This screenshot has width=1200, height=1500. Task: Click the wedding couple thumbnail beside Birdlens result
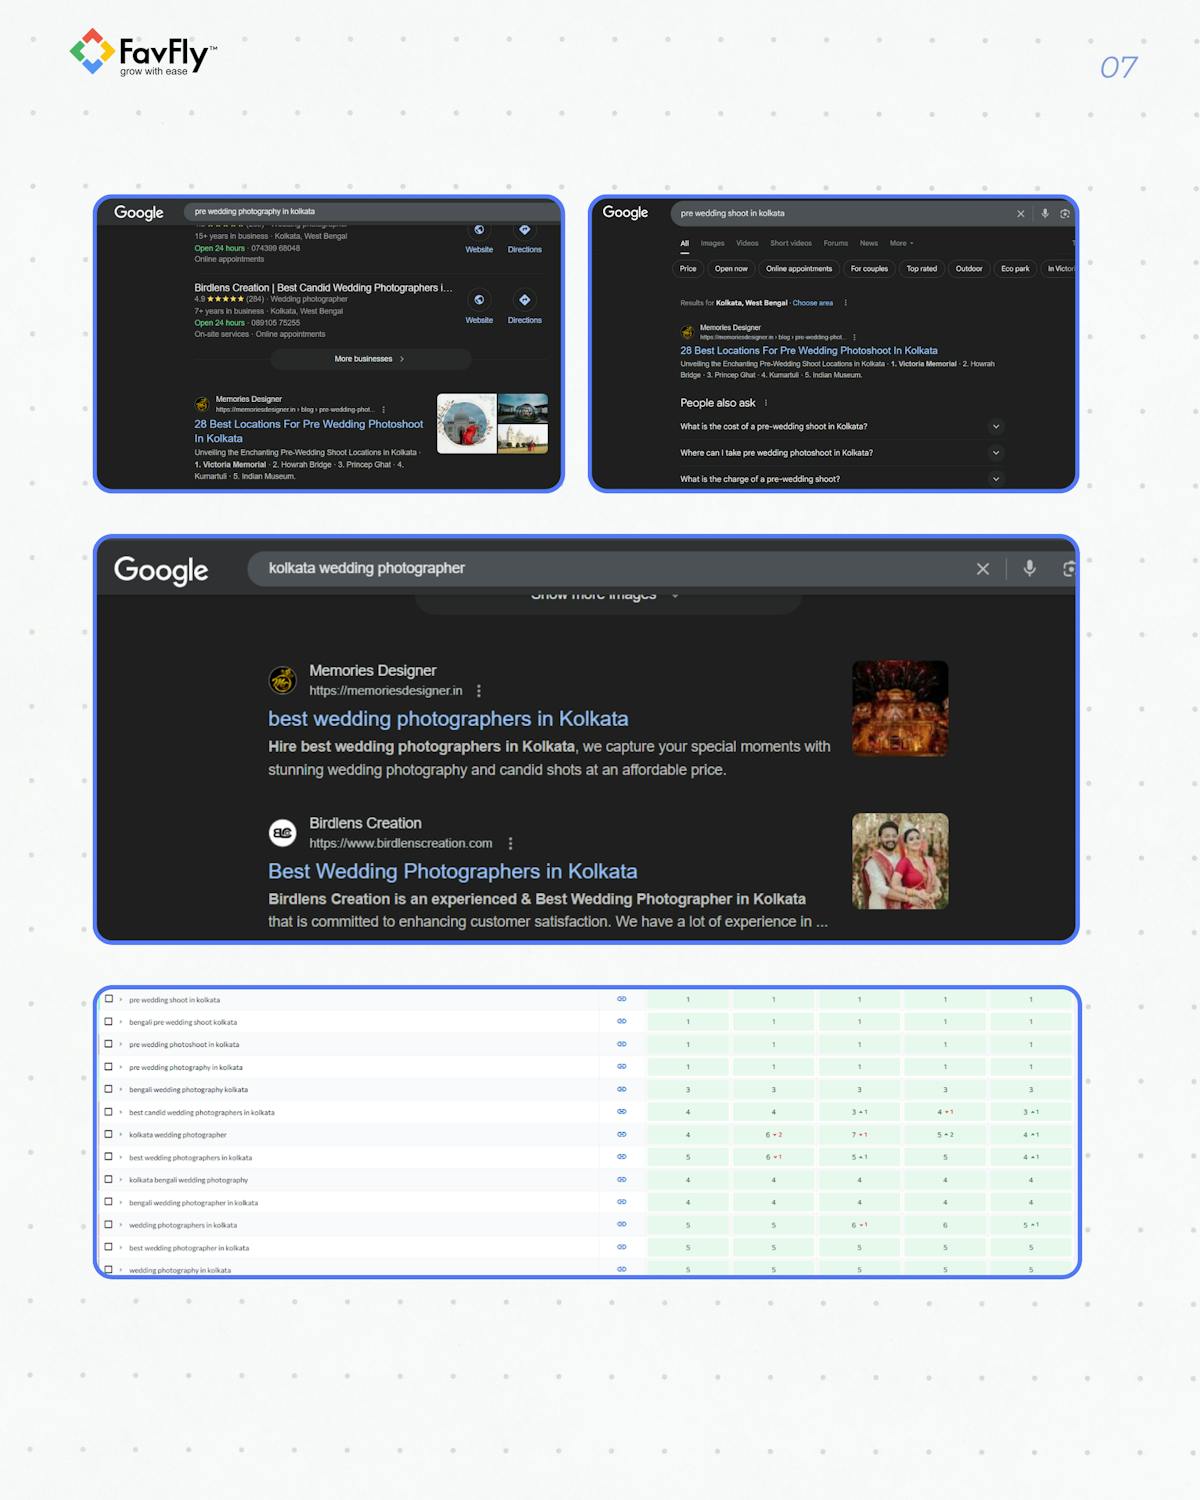(899, 860)
